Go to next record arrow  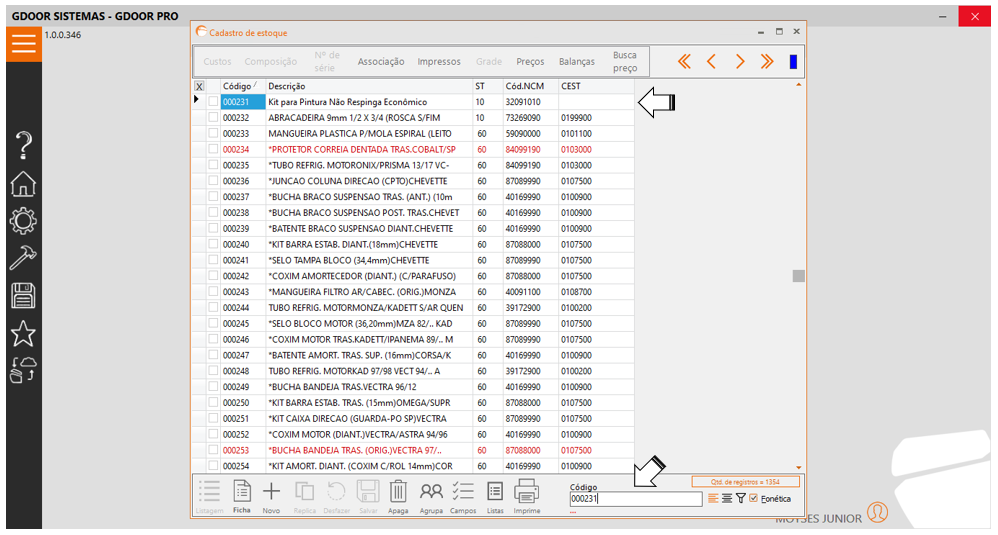[740, 62]
